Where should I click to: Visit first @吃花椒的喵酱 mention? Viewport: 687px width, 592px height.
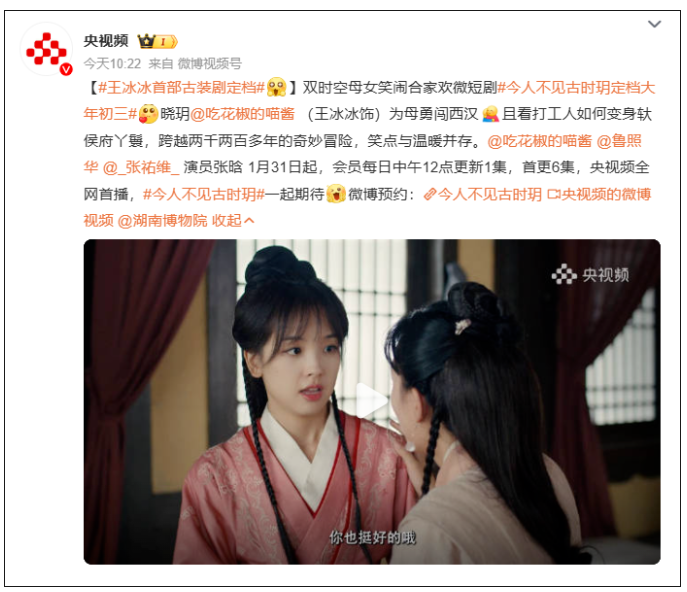242,114
